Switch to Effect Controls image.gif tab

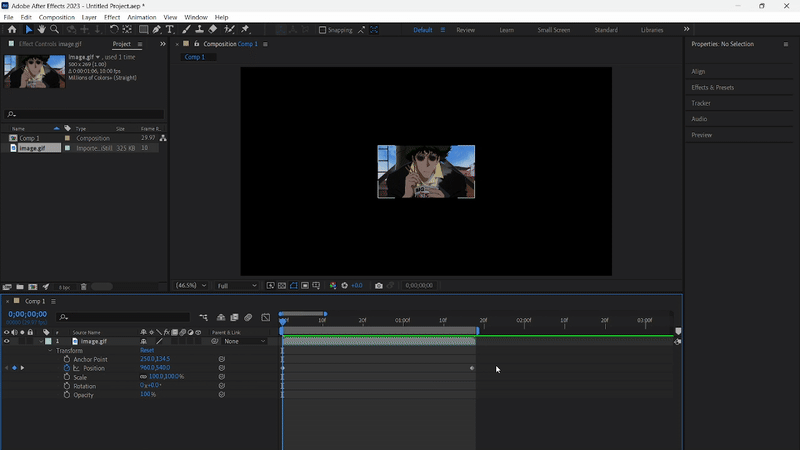(50, 44)
